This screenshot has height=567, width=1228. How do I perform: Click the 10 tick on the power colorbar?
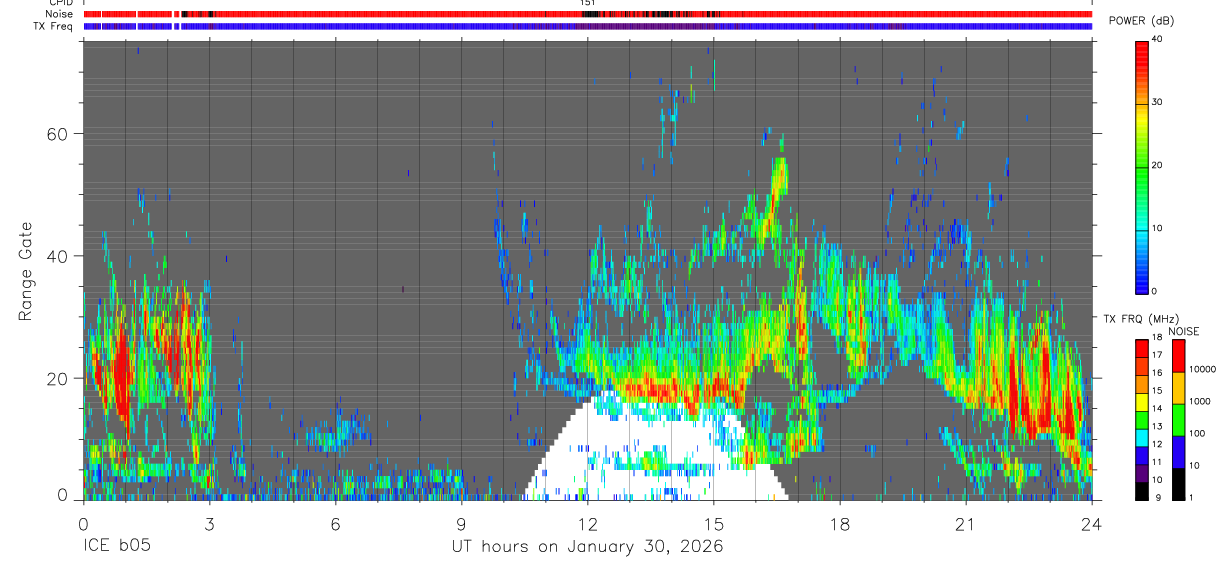(1156, 228)
